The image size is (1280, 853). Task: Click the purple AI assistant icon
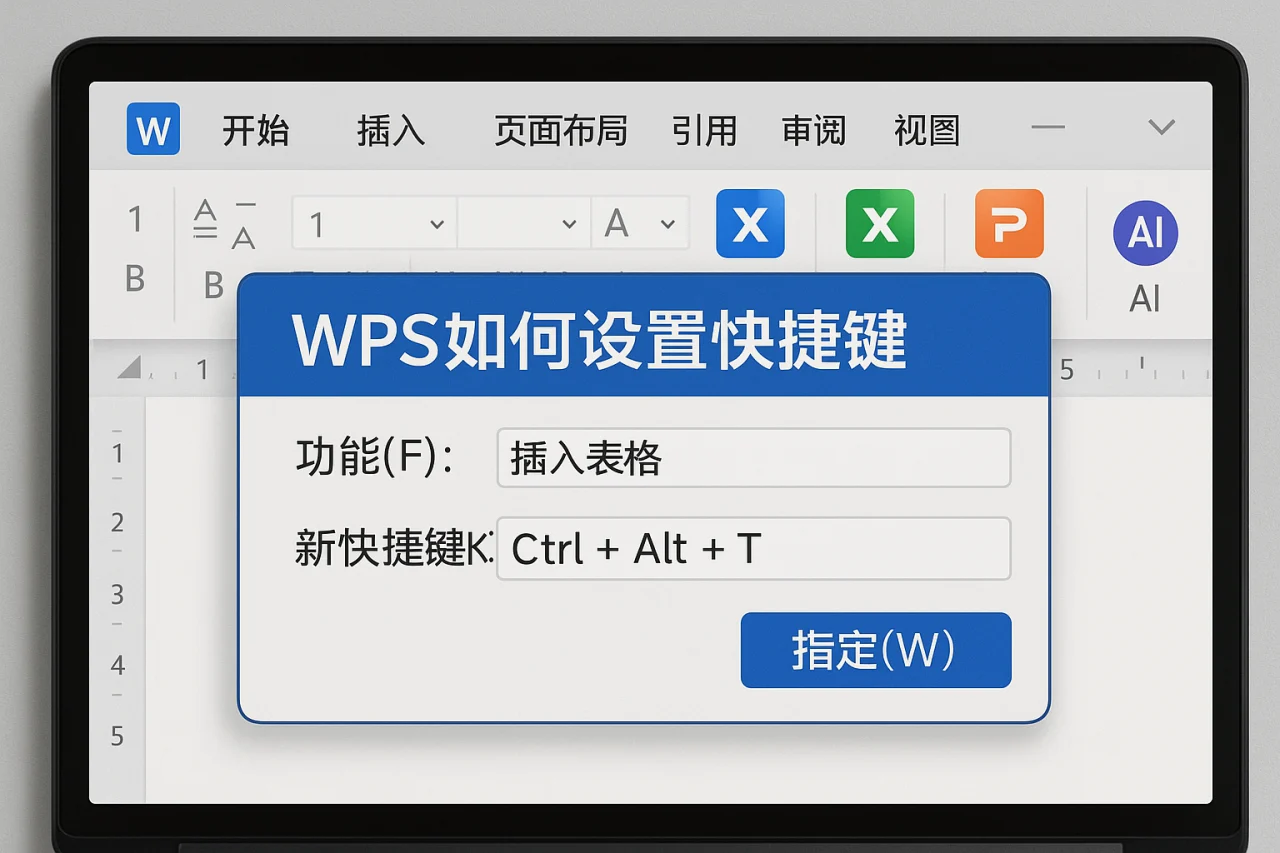coord(1144,232)
